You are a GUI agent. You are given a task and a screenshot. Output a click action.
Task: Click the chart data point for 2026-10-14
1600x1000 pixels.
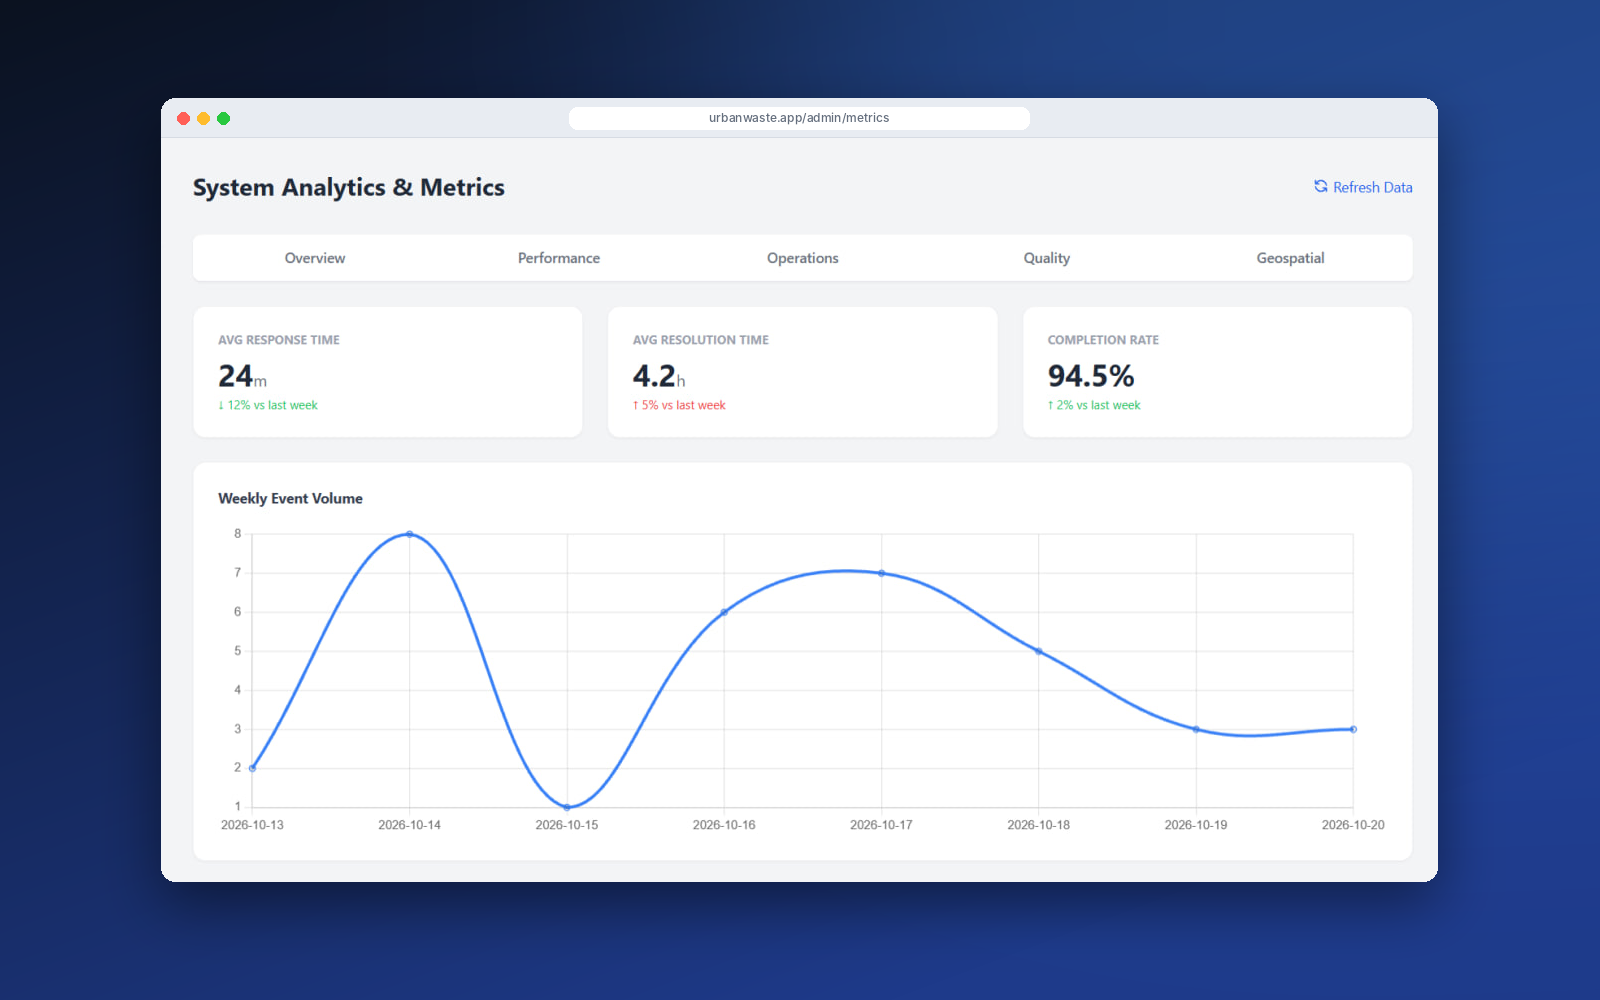pos(409,534)
